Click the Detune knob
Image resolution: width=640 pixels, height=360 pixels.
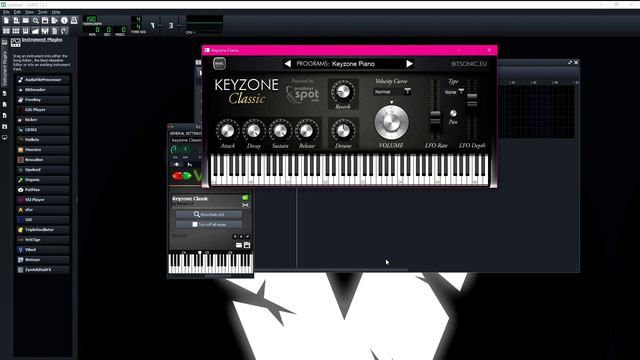click(343, 131)
